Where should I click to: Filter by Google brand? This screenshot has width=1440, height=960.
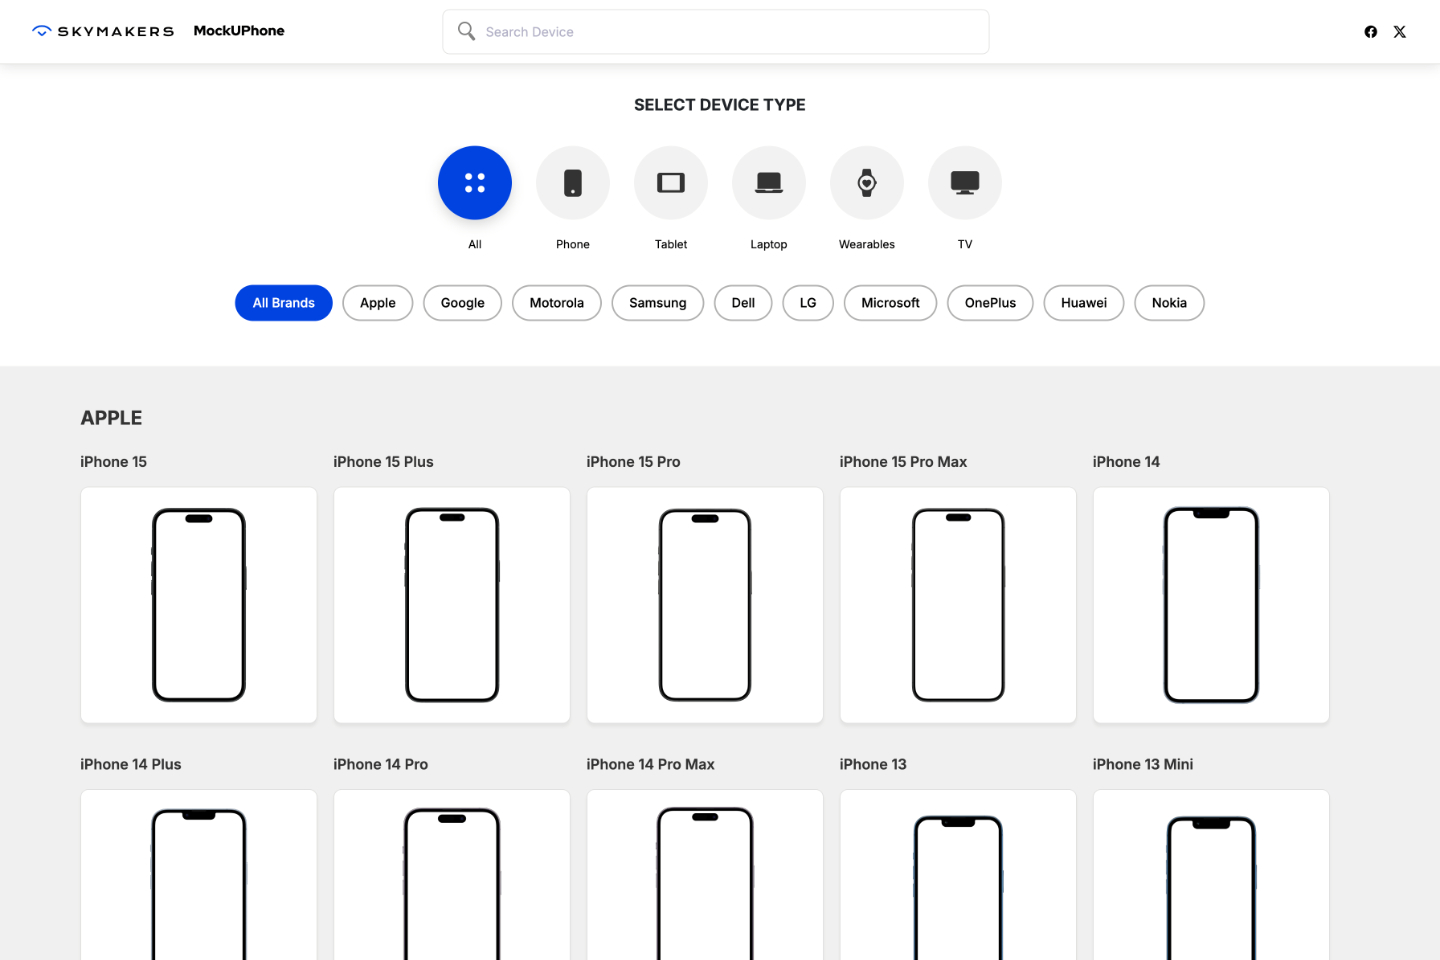(x=463, y=303)
